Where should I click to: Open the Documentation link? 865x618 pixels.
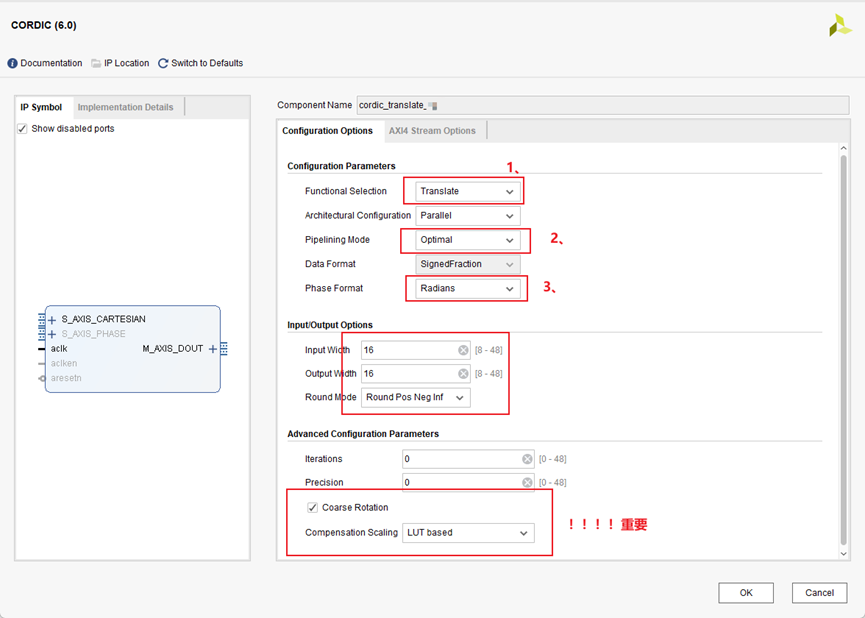tap(51, 63)
